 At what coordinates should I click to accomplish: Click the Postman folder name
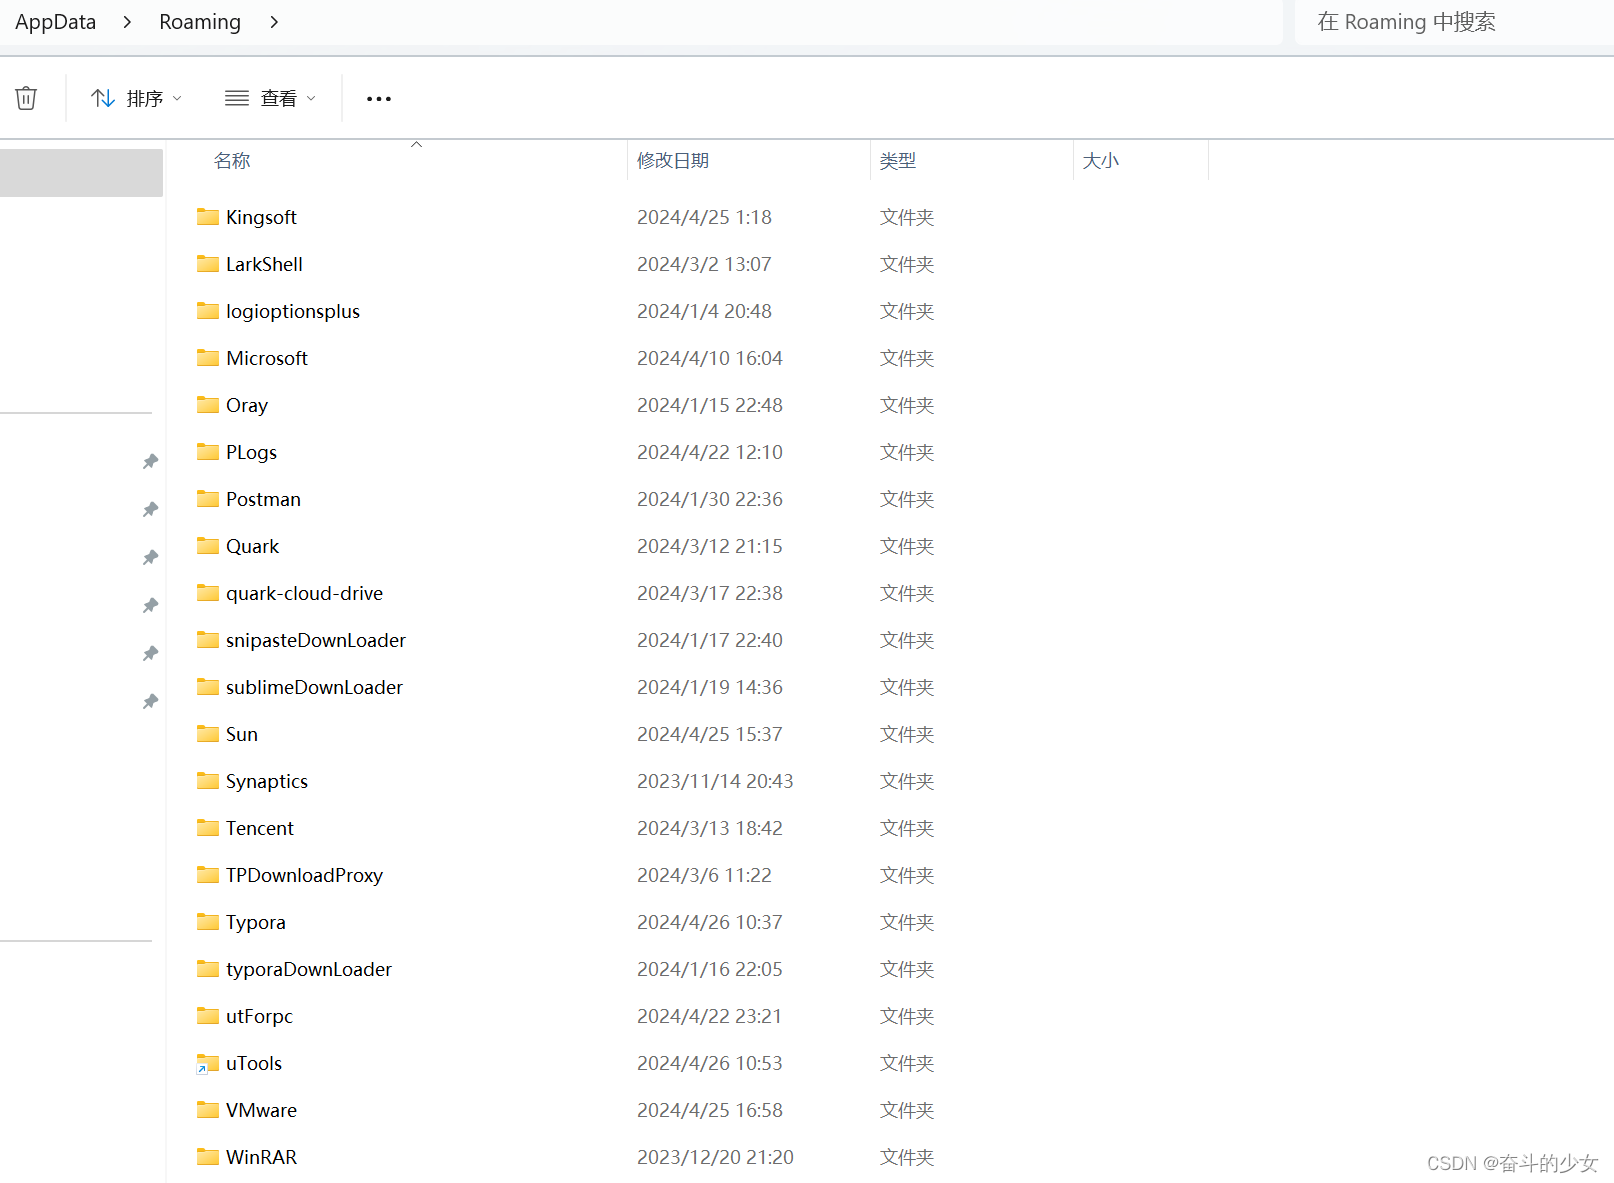coord(263,499)
